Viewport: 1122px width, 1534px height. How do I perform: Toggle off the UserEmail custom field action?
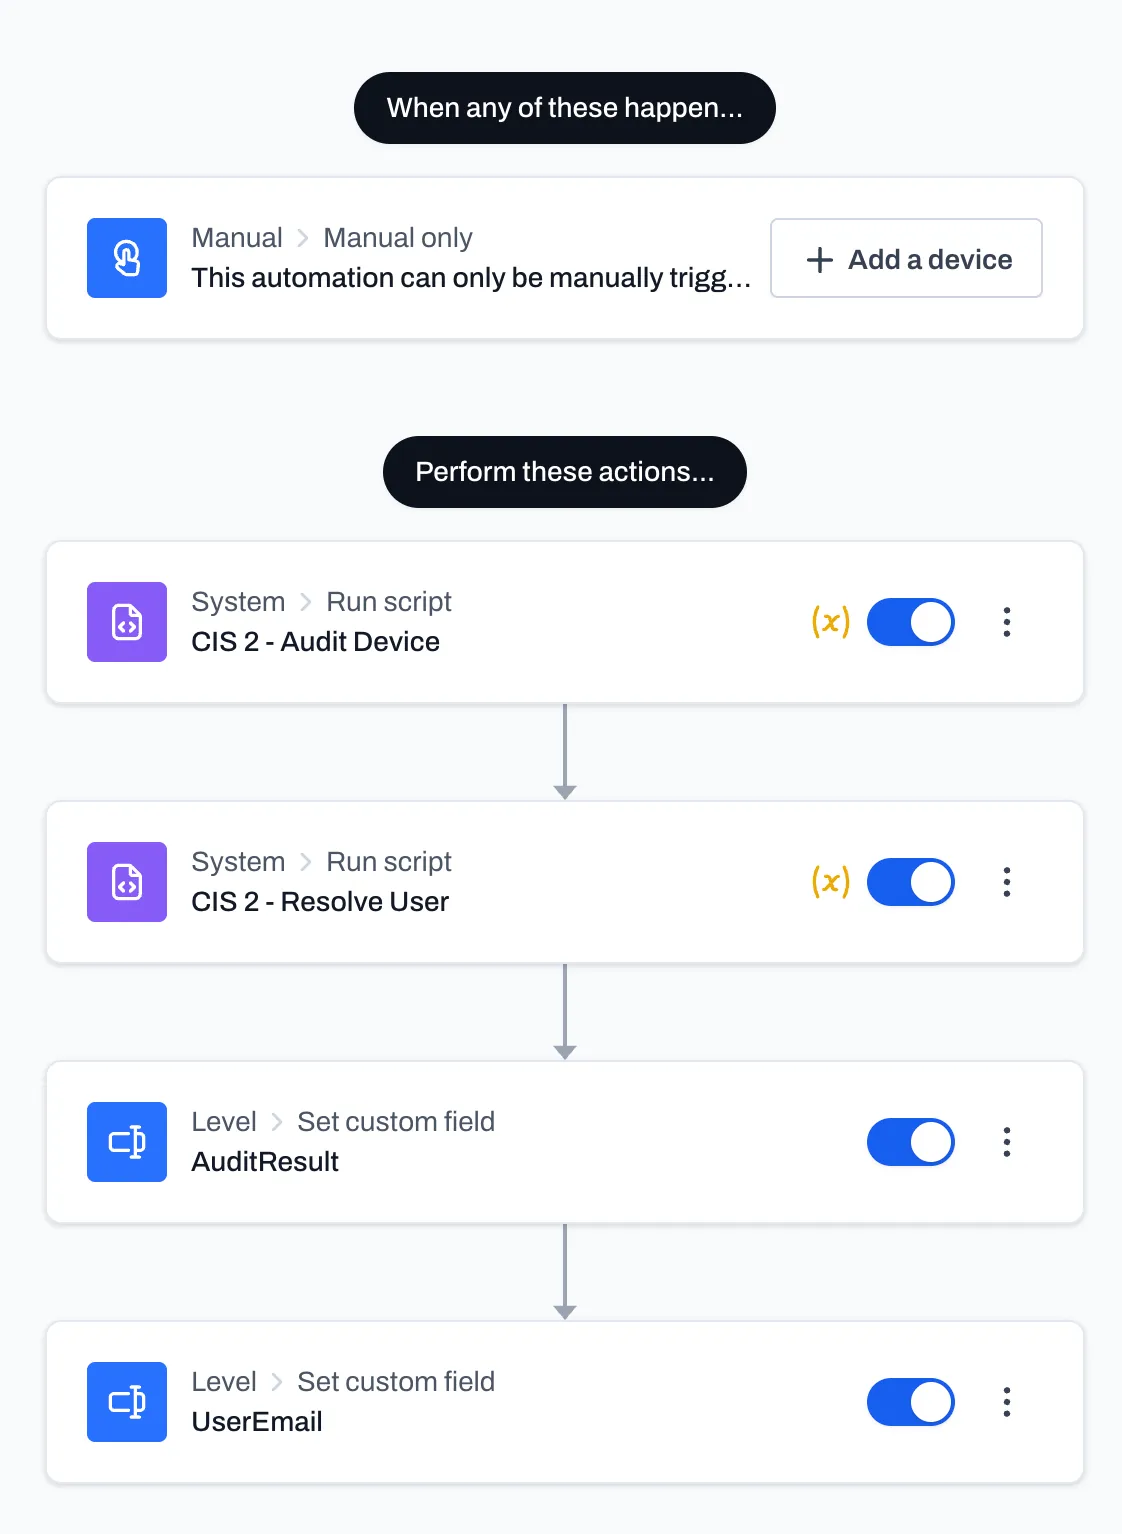910,1402
